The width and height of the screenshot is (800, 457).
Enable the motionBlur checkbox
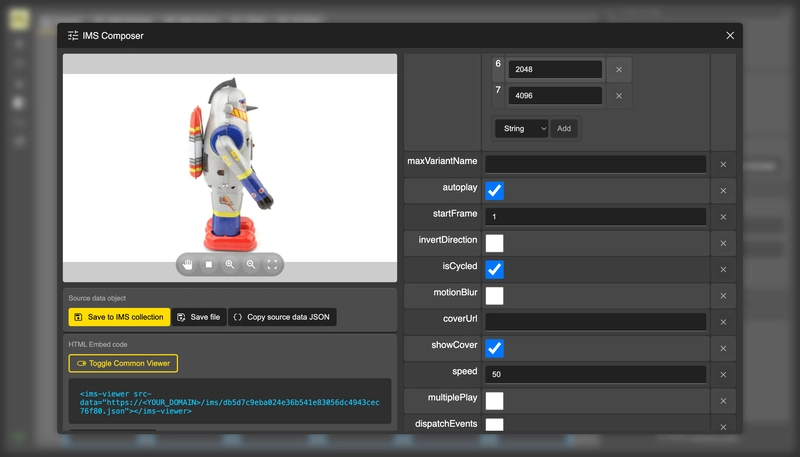pyautogui.click(x=494, y=296)
